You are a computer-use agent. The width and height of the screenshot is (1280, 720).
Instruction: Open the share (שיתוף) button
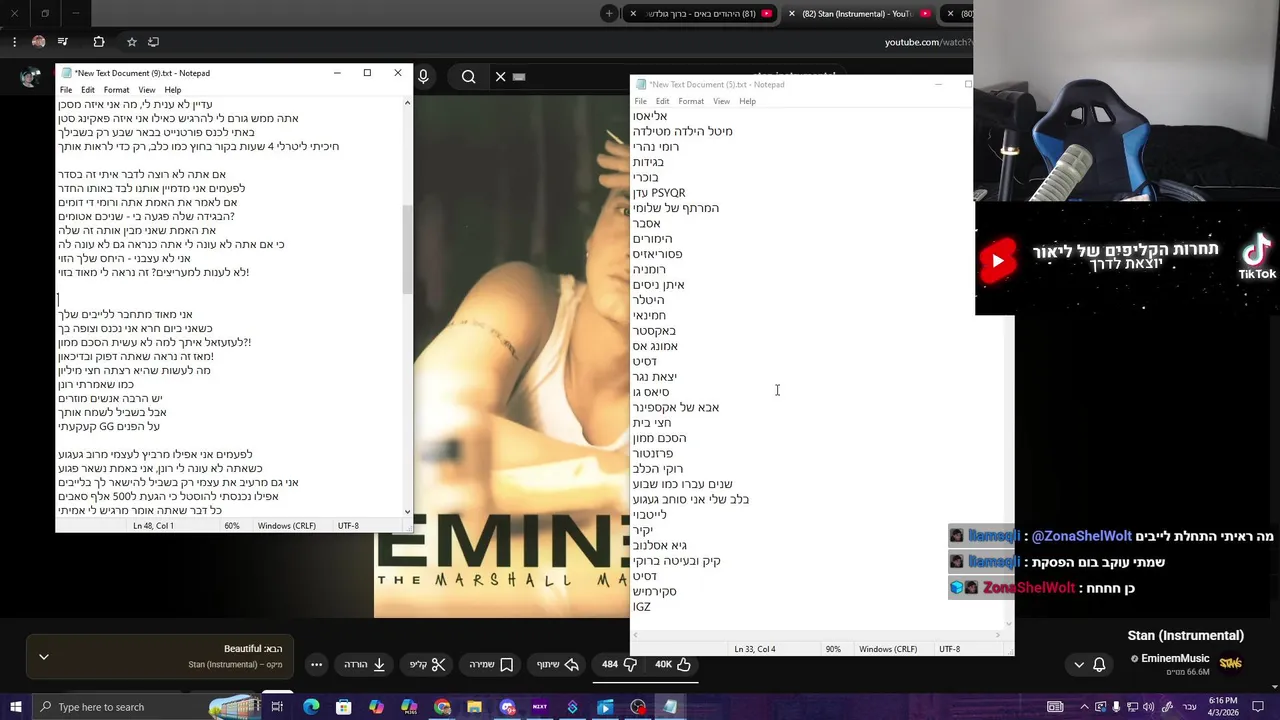[558, 664]
